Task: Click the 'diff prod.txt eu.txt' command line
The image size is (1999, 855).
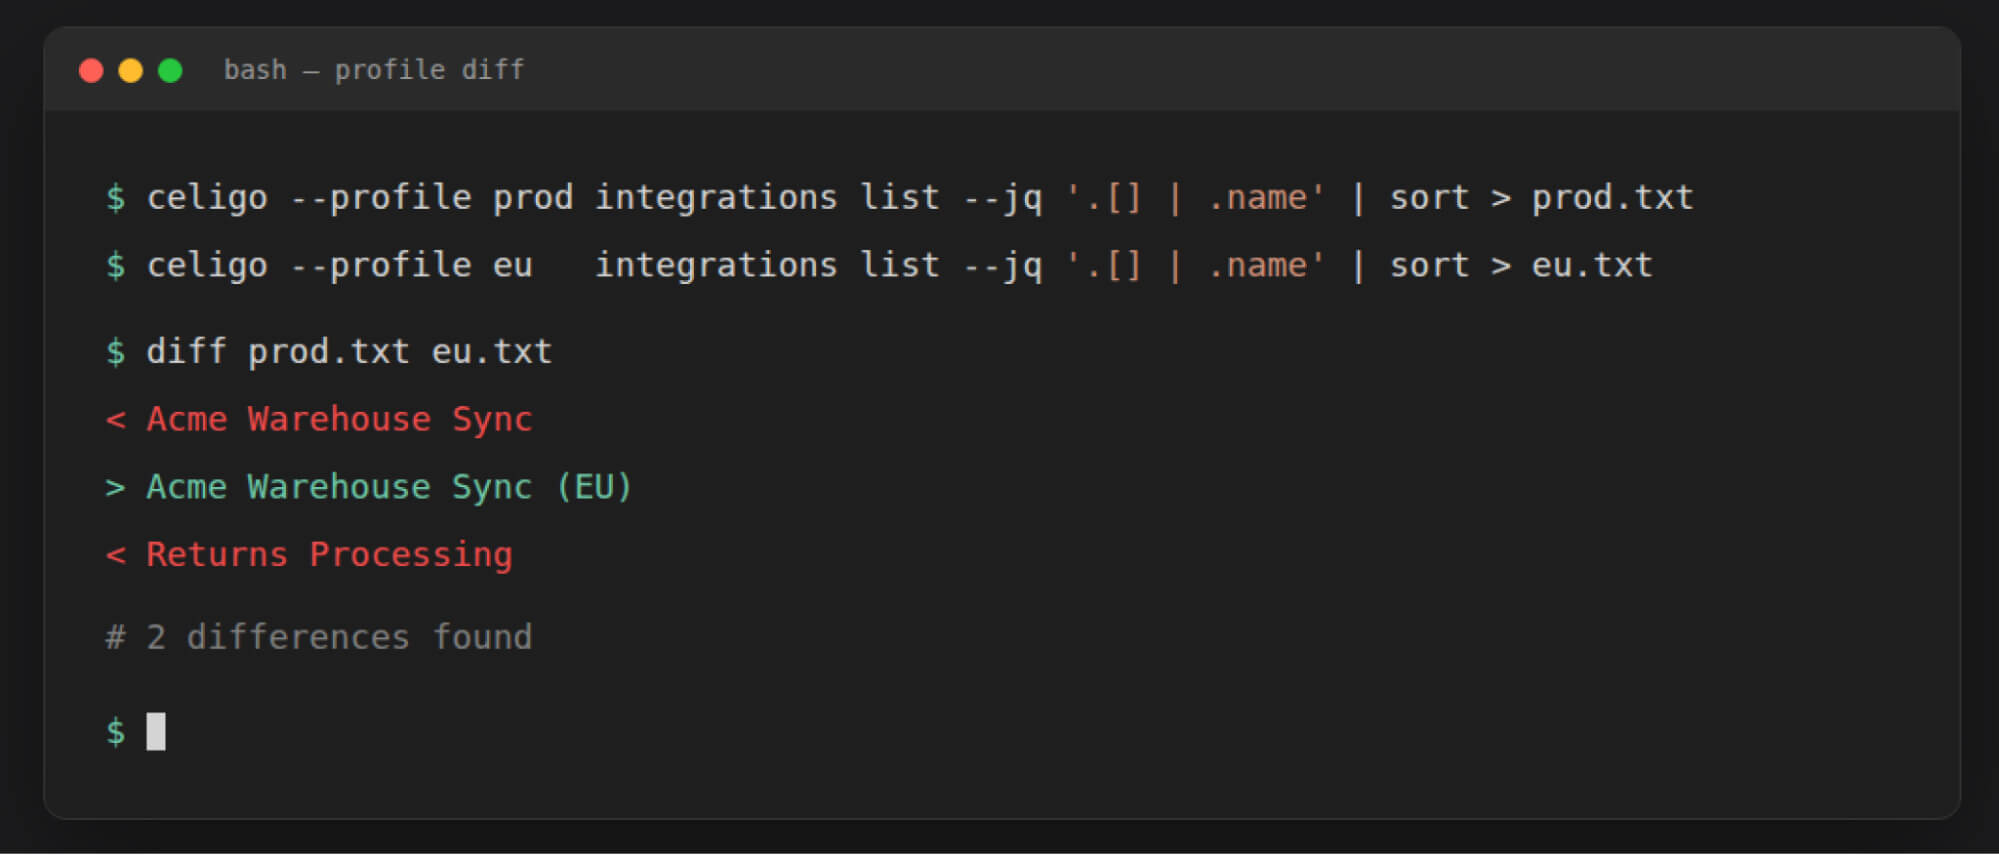Action: [349, 352]
